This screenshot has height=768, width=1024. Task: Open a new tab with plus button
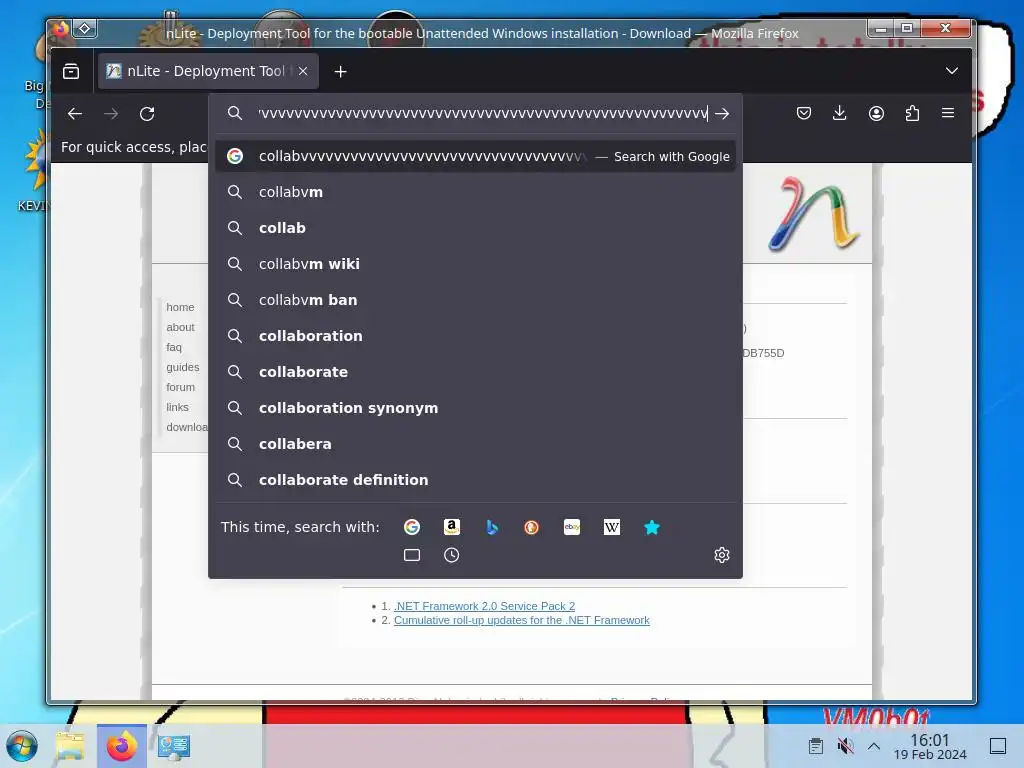(x=340, y=71)
